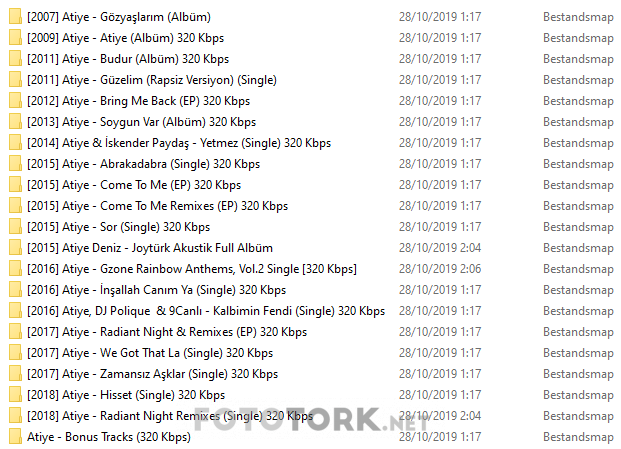
Task: Select folder name '[2015] Atiye - Sor (Single) 320 Kbps'
Action: click(118, 227)
